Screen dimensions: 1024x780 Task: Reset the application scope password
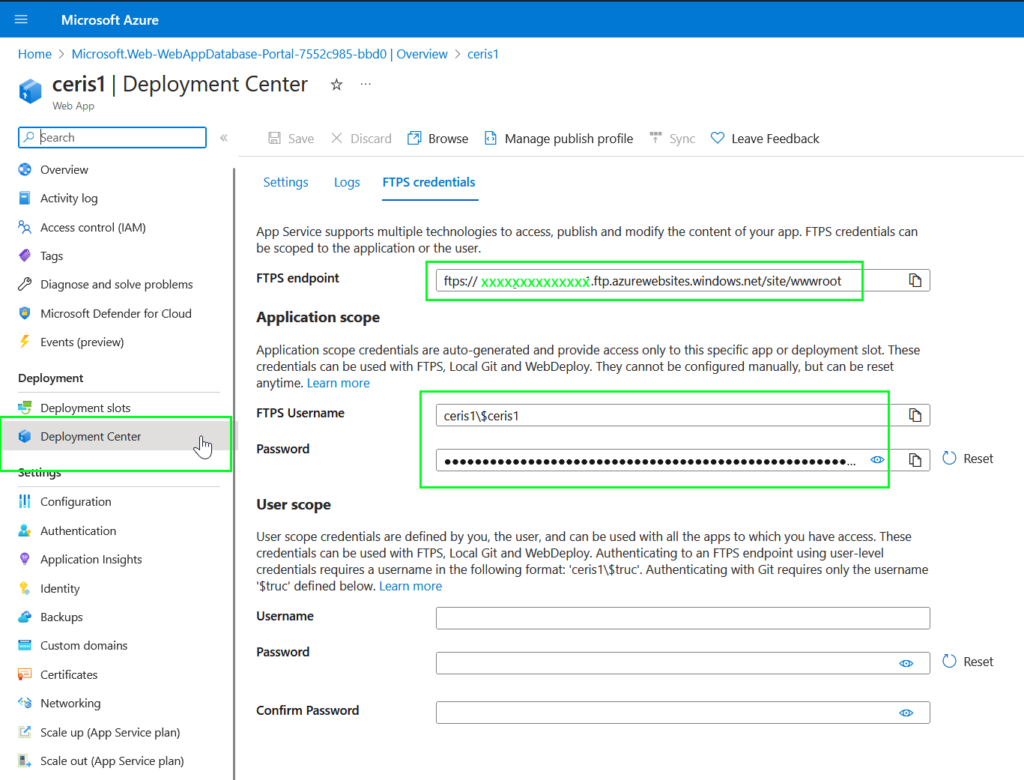(x=968, y=459)
